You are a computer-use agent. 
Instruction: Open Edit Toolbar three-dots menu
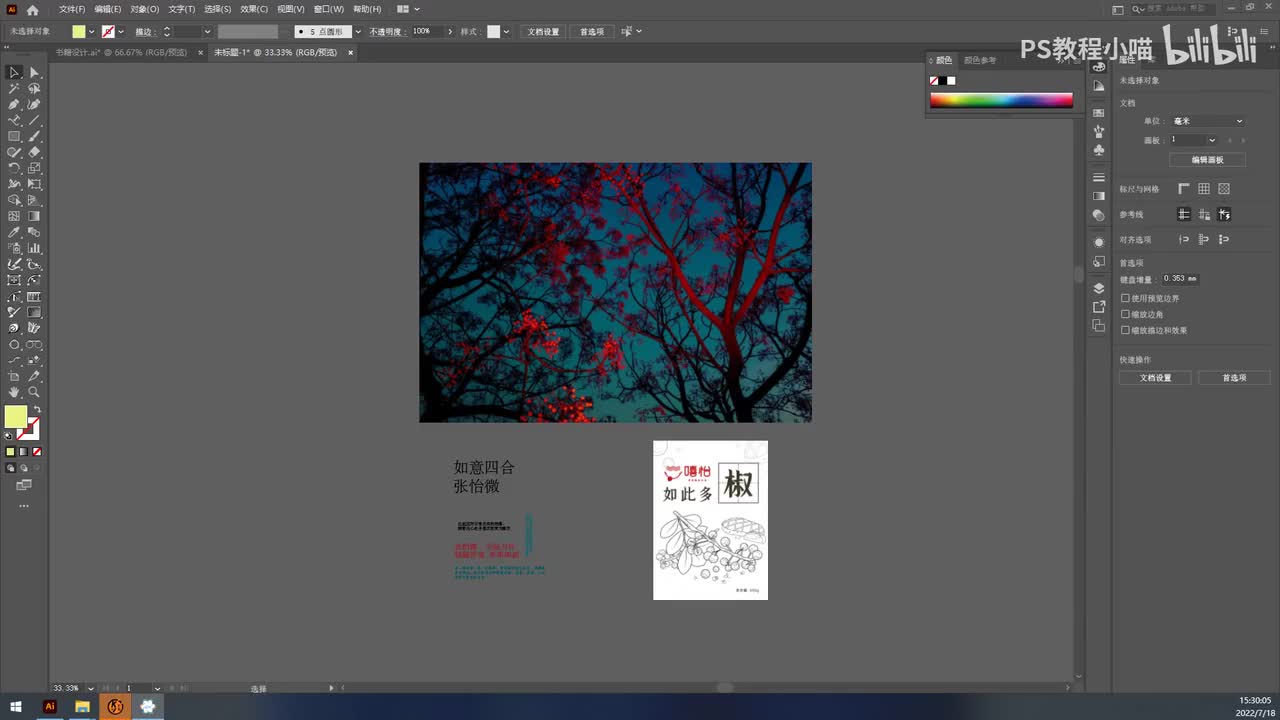24,506
